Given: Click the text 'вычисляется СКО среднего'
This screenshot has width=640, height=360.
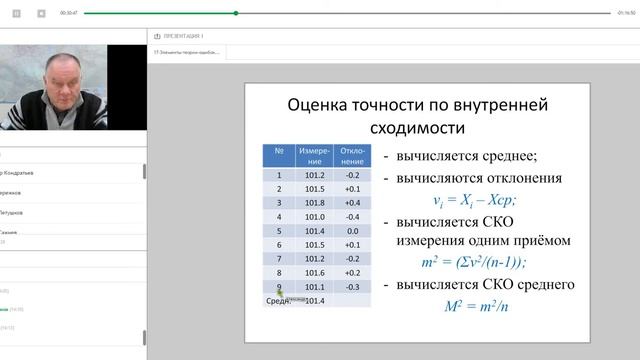Looking at the screenshot, I should pyautogui.click(x=485, y=284).
